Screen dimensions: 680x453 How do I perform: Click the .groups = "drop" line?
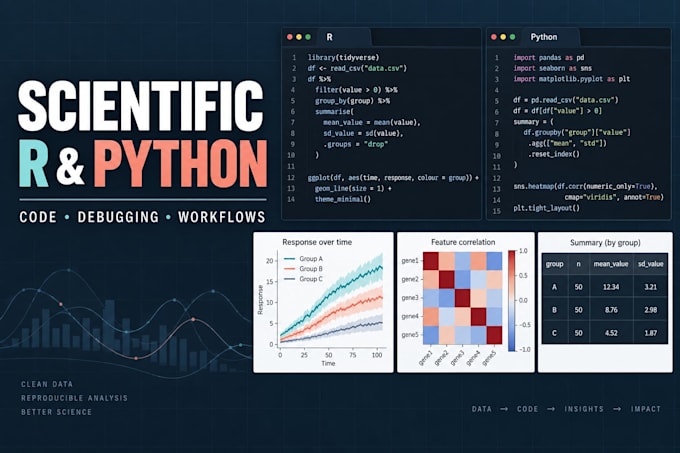(356, 144)
